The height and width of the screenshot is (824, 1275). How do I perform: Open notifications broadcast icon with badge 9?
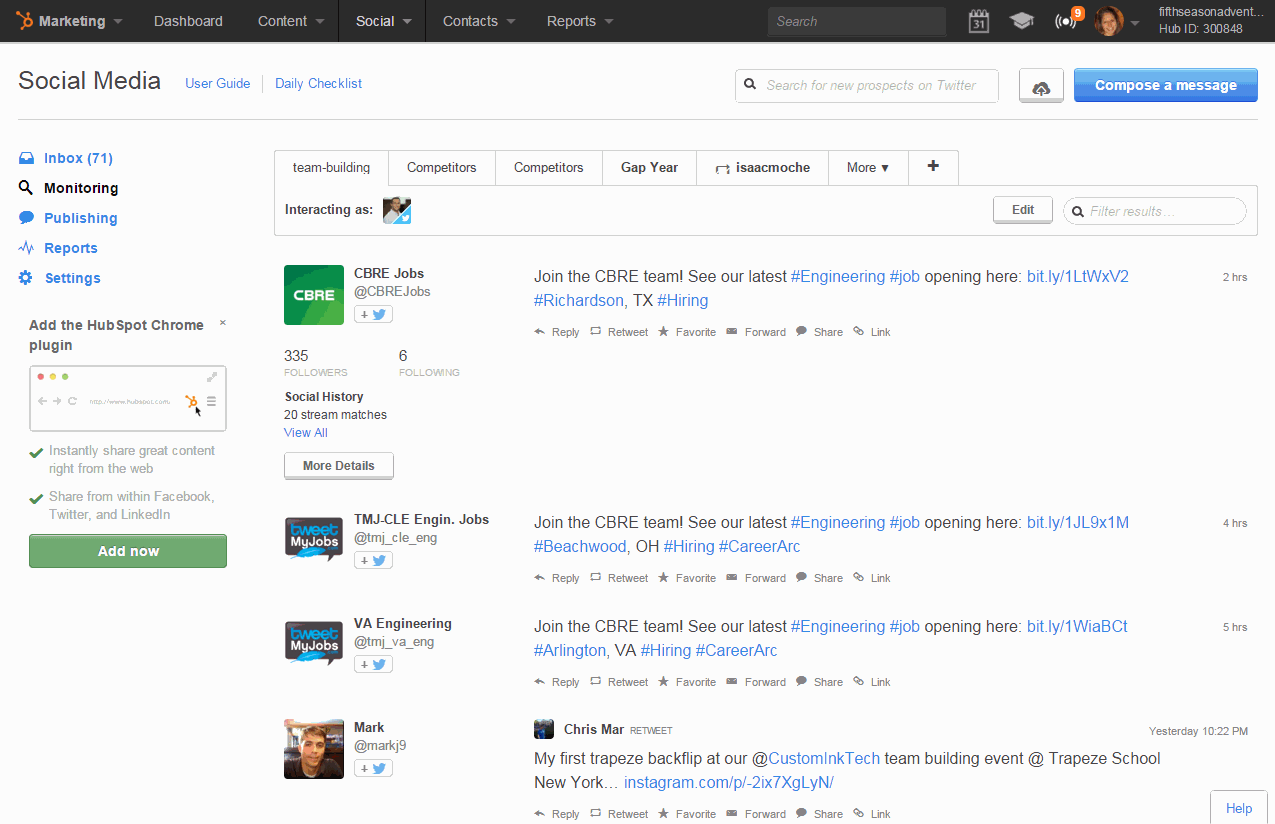(x=1067, y=21)
